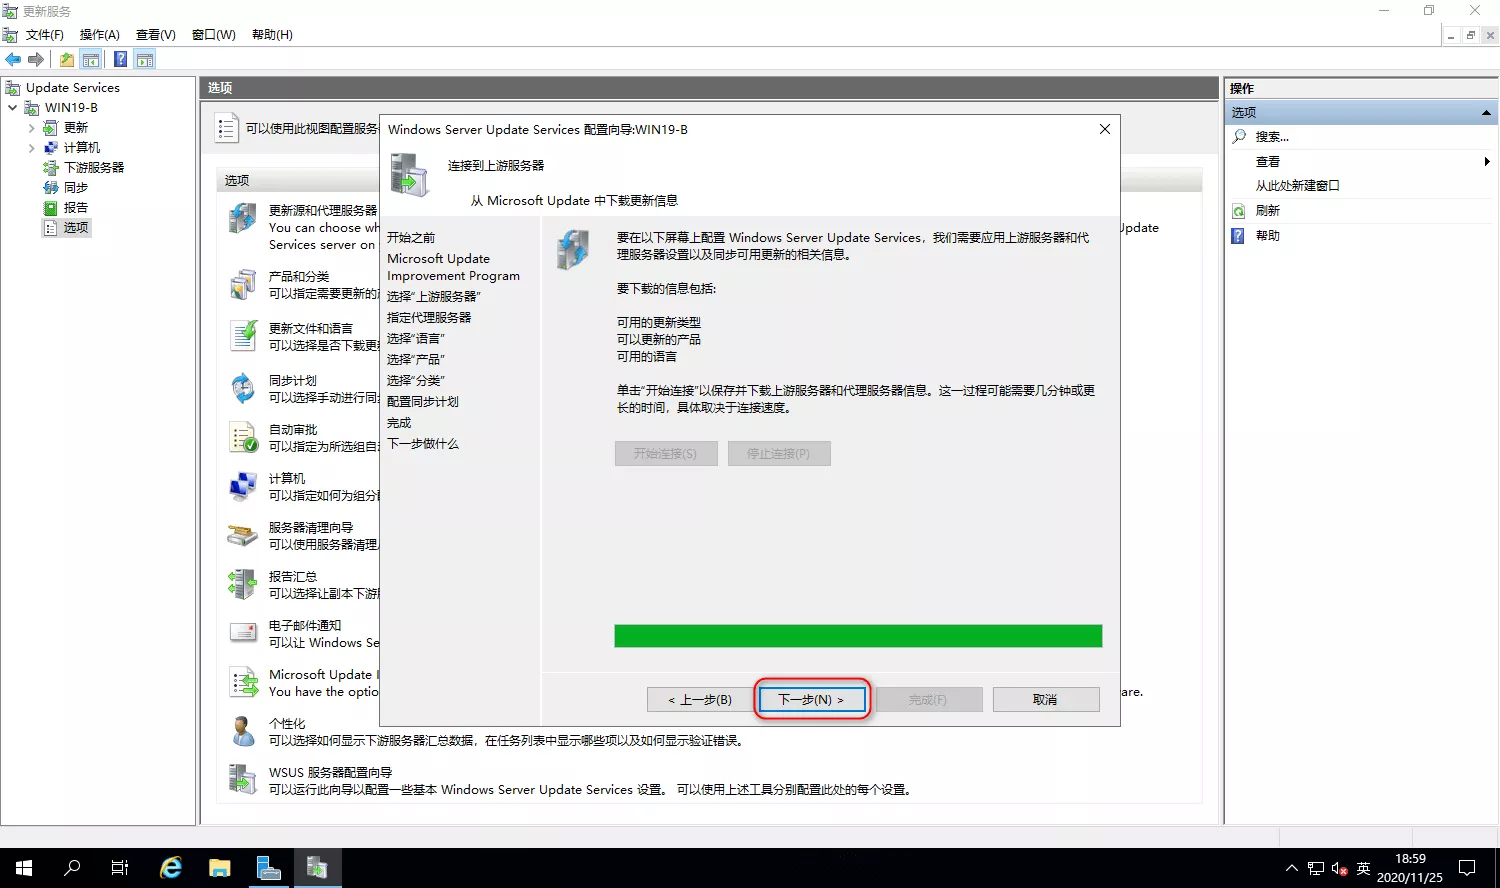This screenshot has height=888, width=1500.
Task: Expand the WIN19-B server node
Action: [13, 108]
